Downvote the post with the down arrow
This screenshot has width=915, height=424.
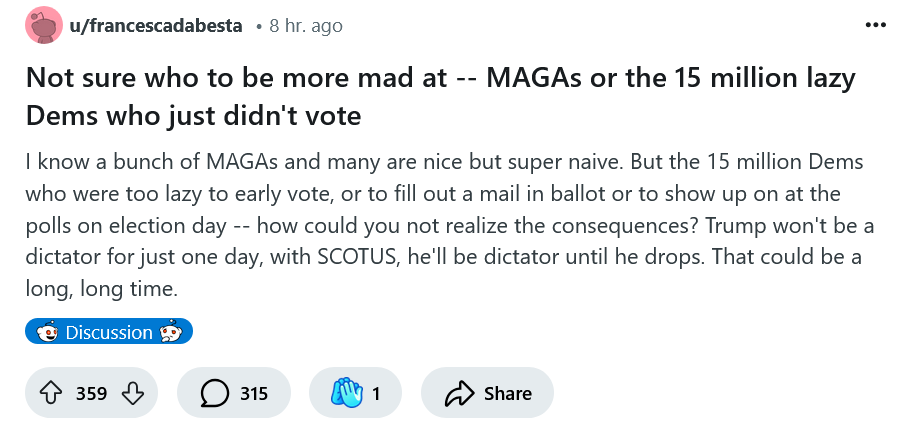(x=132, y=393)
